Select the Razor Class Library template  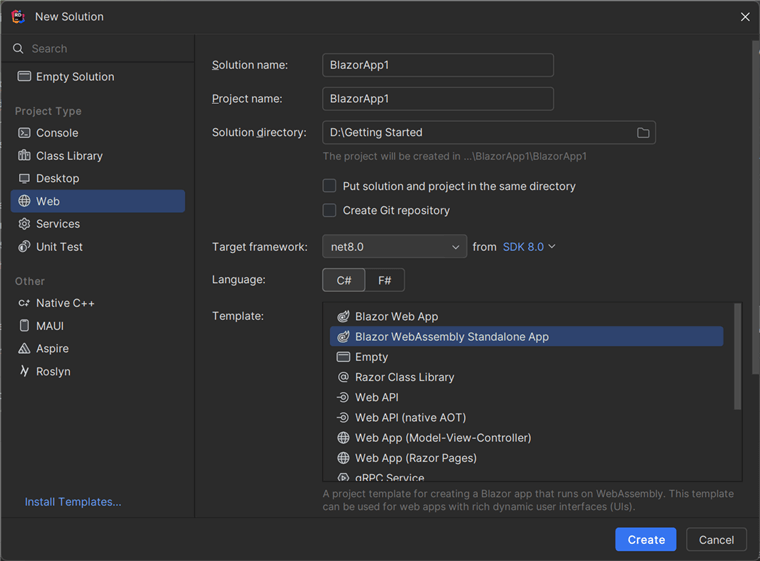(526, 377)
